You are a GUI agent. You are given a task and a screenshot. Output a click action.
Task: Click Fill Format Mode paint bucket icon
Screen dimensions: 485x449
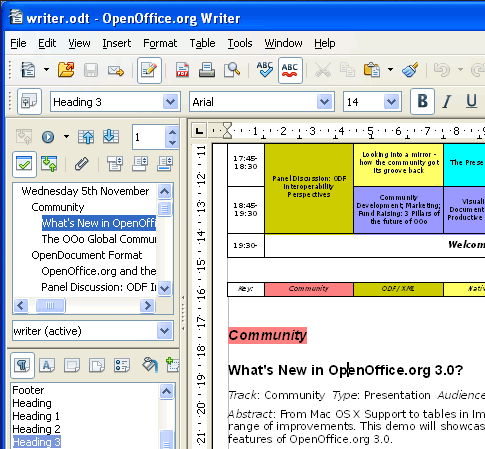click(150, 365)
